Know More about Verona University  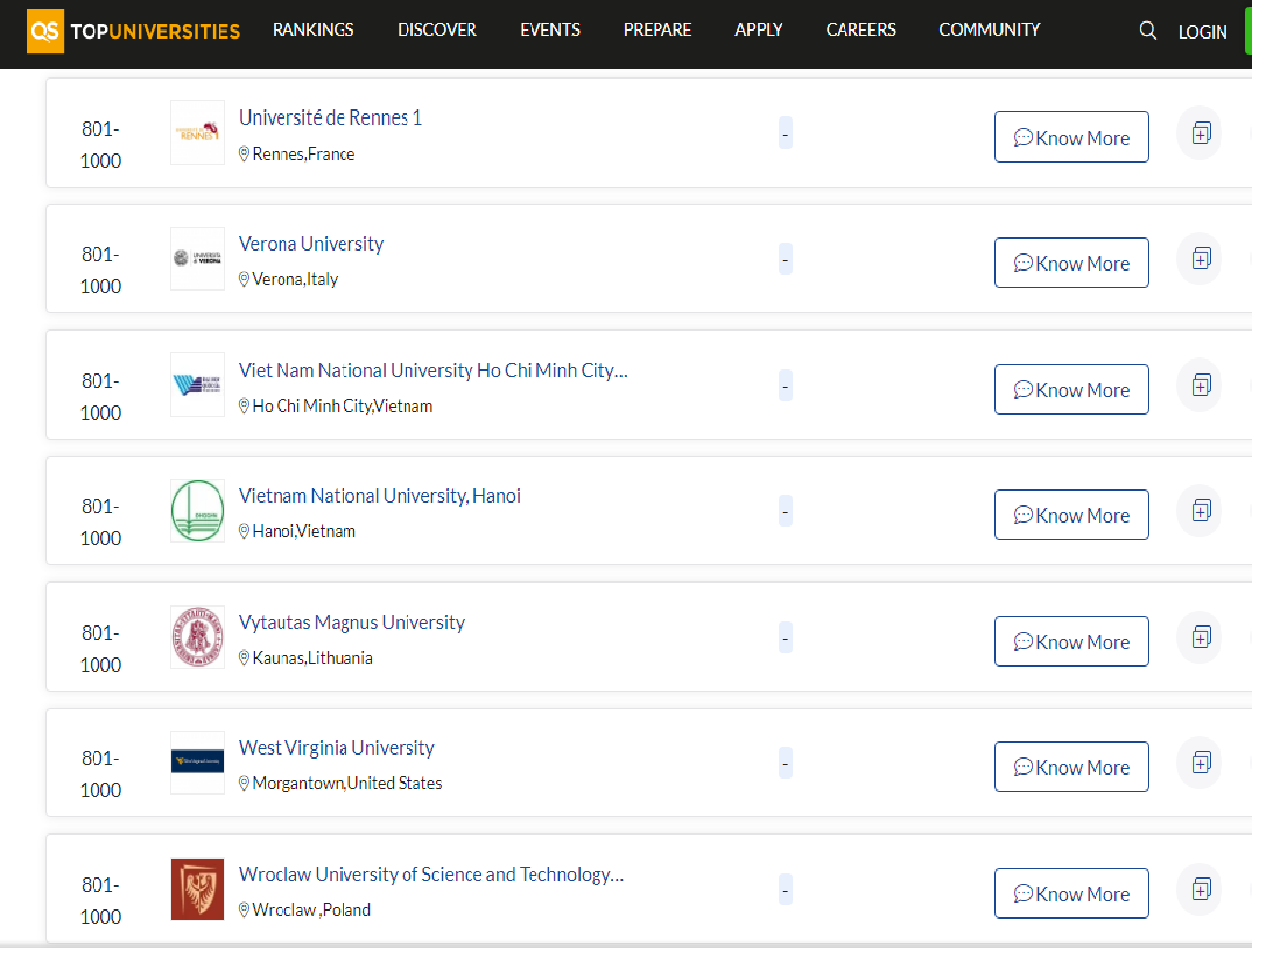[1071, 263]
